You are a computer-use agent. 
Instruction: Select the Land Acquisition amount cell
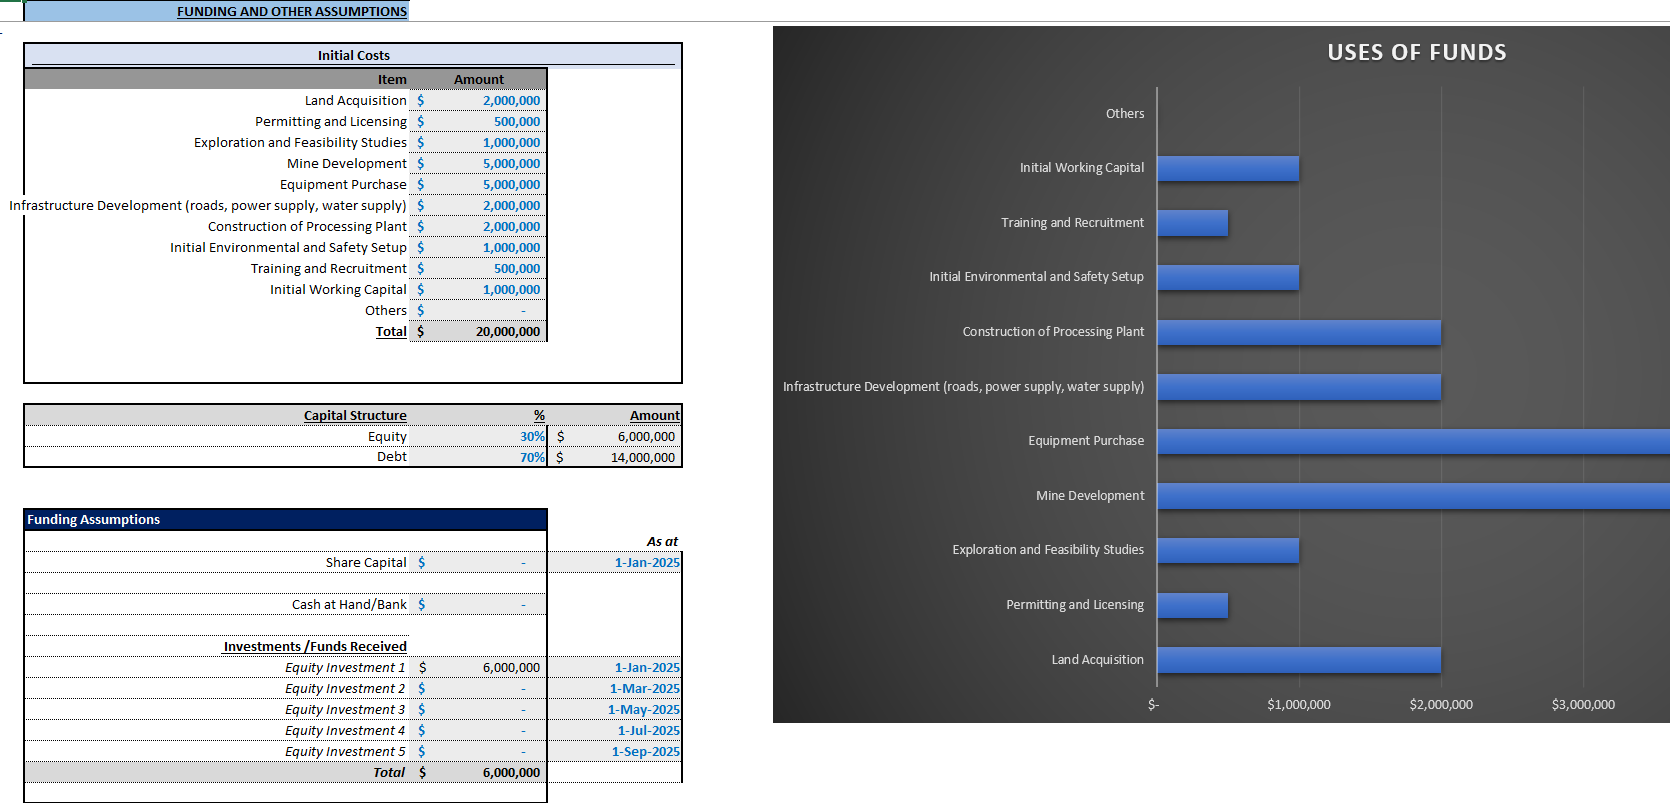478,100
